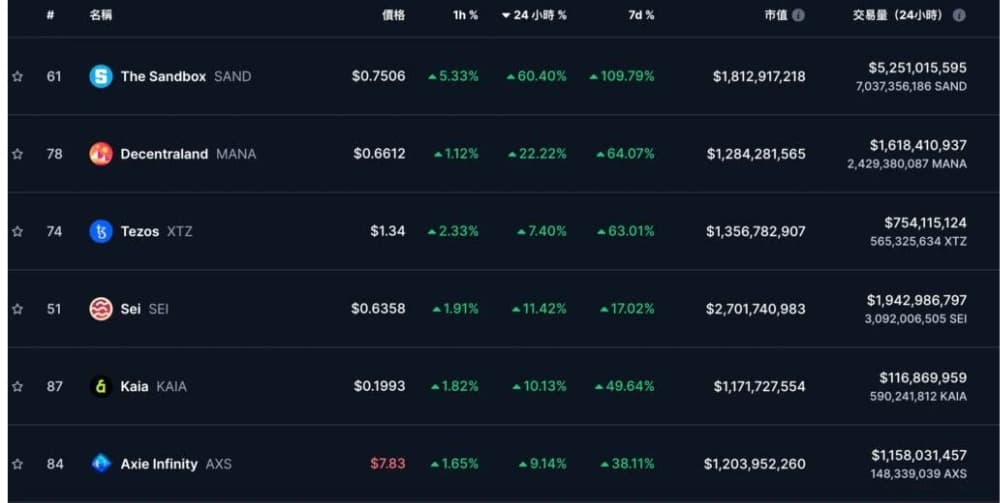Sort table by 7d % header

click(x=641, y=15)
